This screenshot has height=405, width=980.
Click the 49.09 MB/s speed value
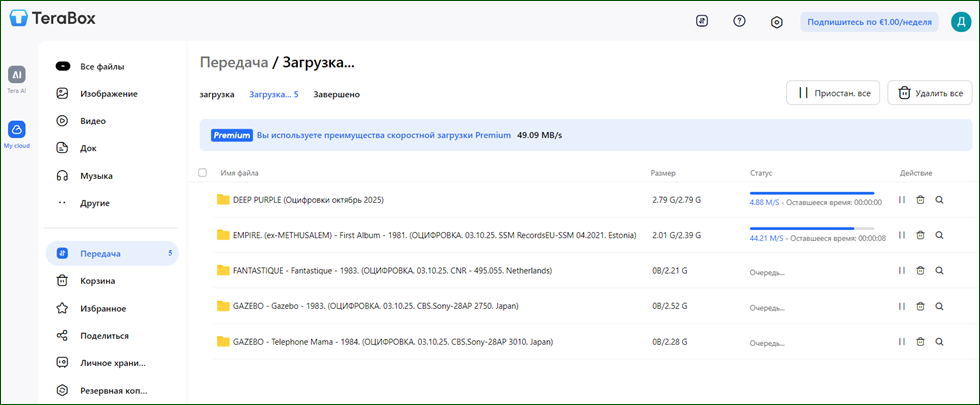point(539,135)
